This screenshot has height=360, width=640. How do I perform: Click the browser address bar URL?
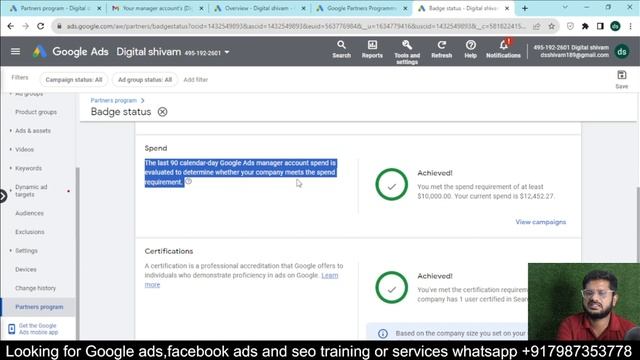tap(296, 26)
